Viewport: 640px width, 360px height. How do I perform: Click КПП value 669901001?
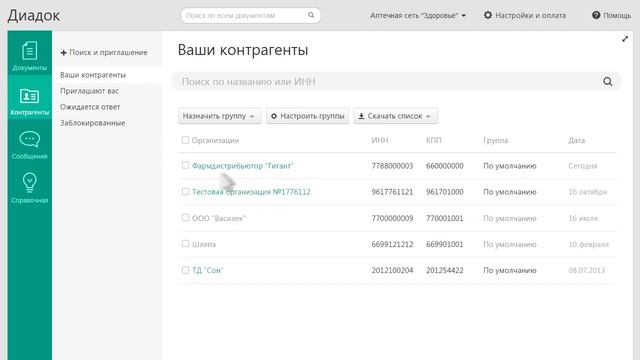tap(444, 244)
